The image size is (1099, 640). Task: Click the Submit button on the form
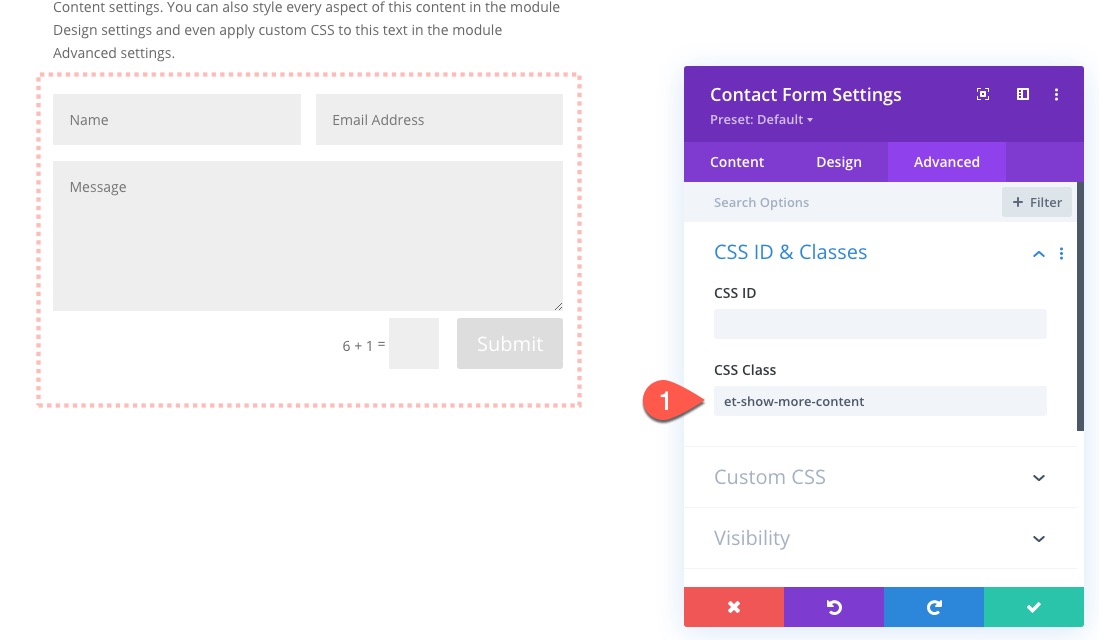(509, 343)
